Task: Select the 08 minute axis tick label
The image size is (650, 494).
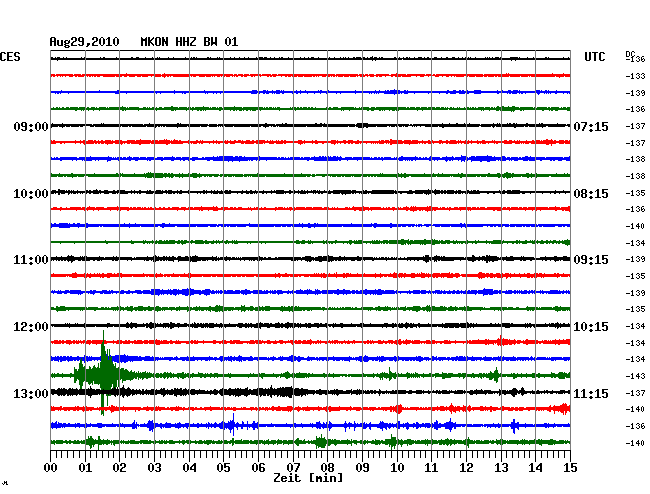Action: tap(327, 468)
